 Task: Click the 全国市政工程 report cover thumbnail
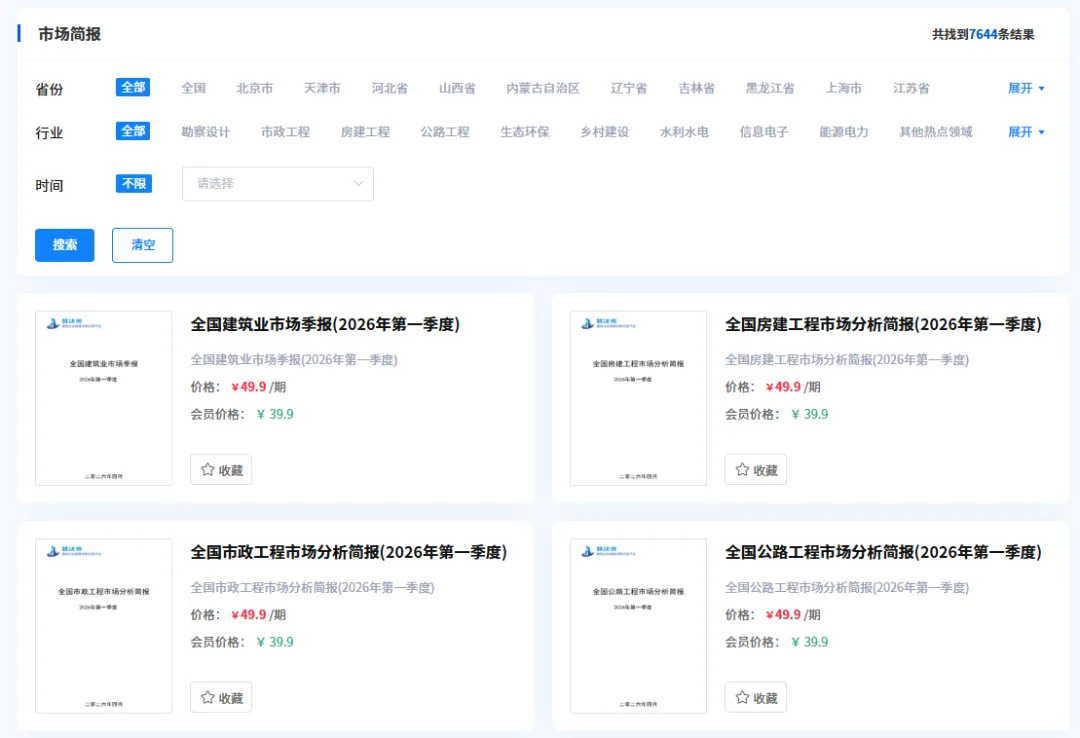(x=103, y=625)
